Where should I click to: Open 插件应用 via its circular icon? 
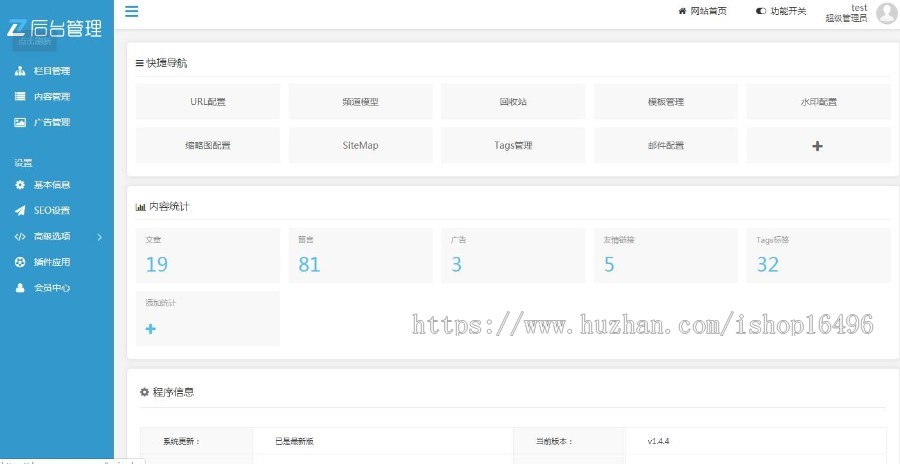pos(20,262)
